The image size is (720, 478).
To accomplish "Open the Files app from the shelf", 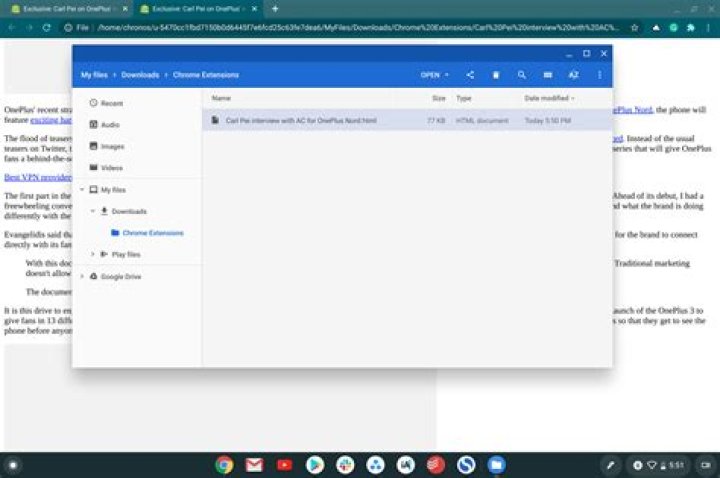I will click(x=496, y=465).
